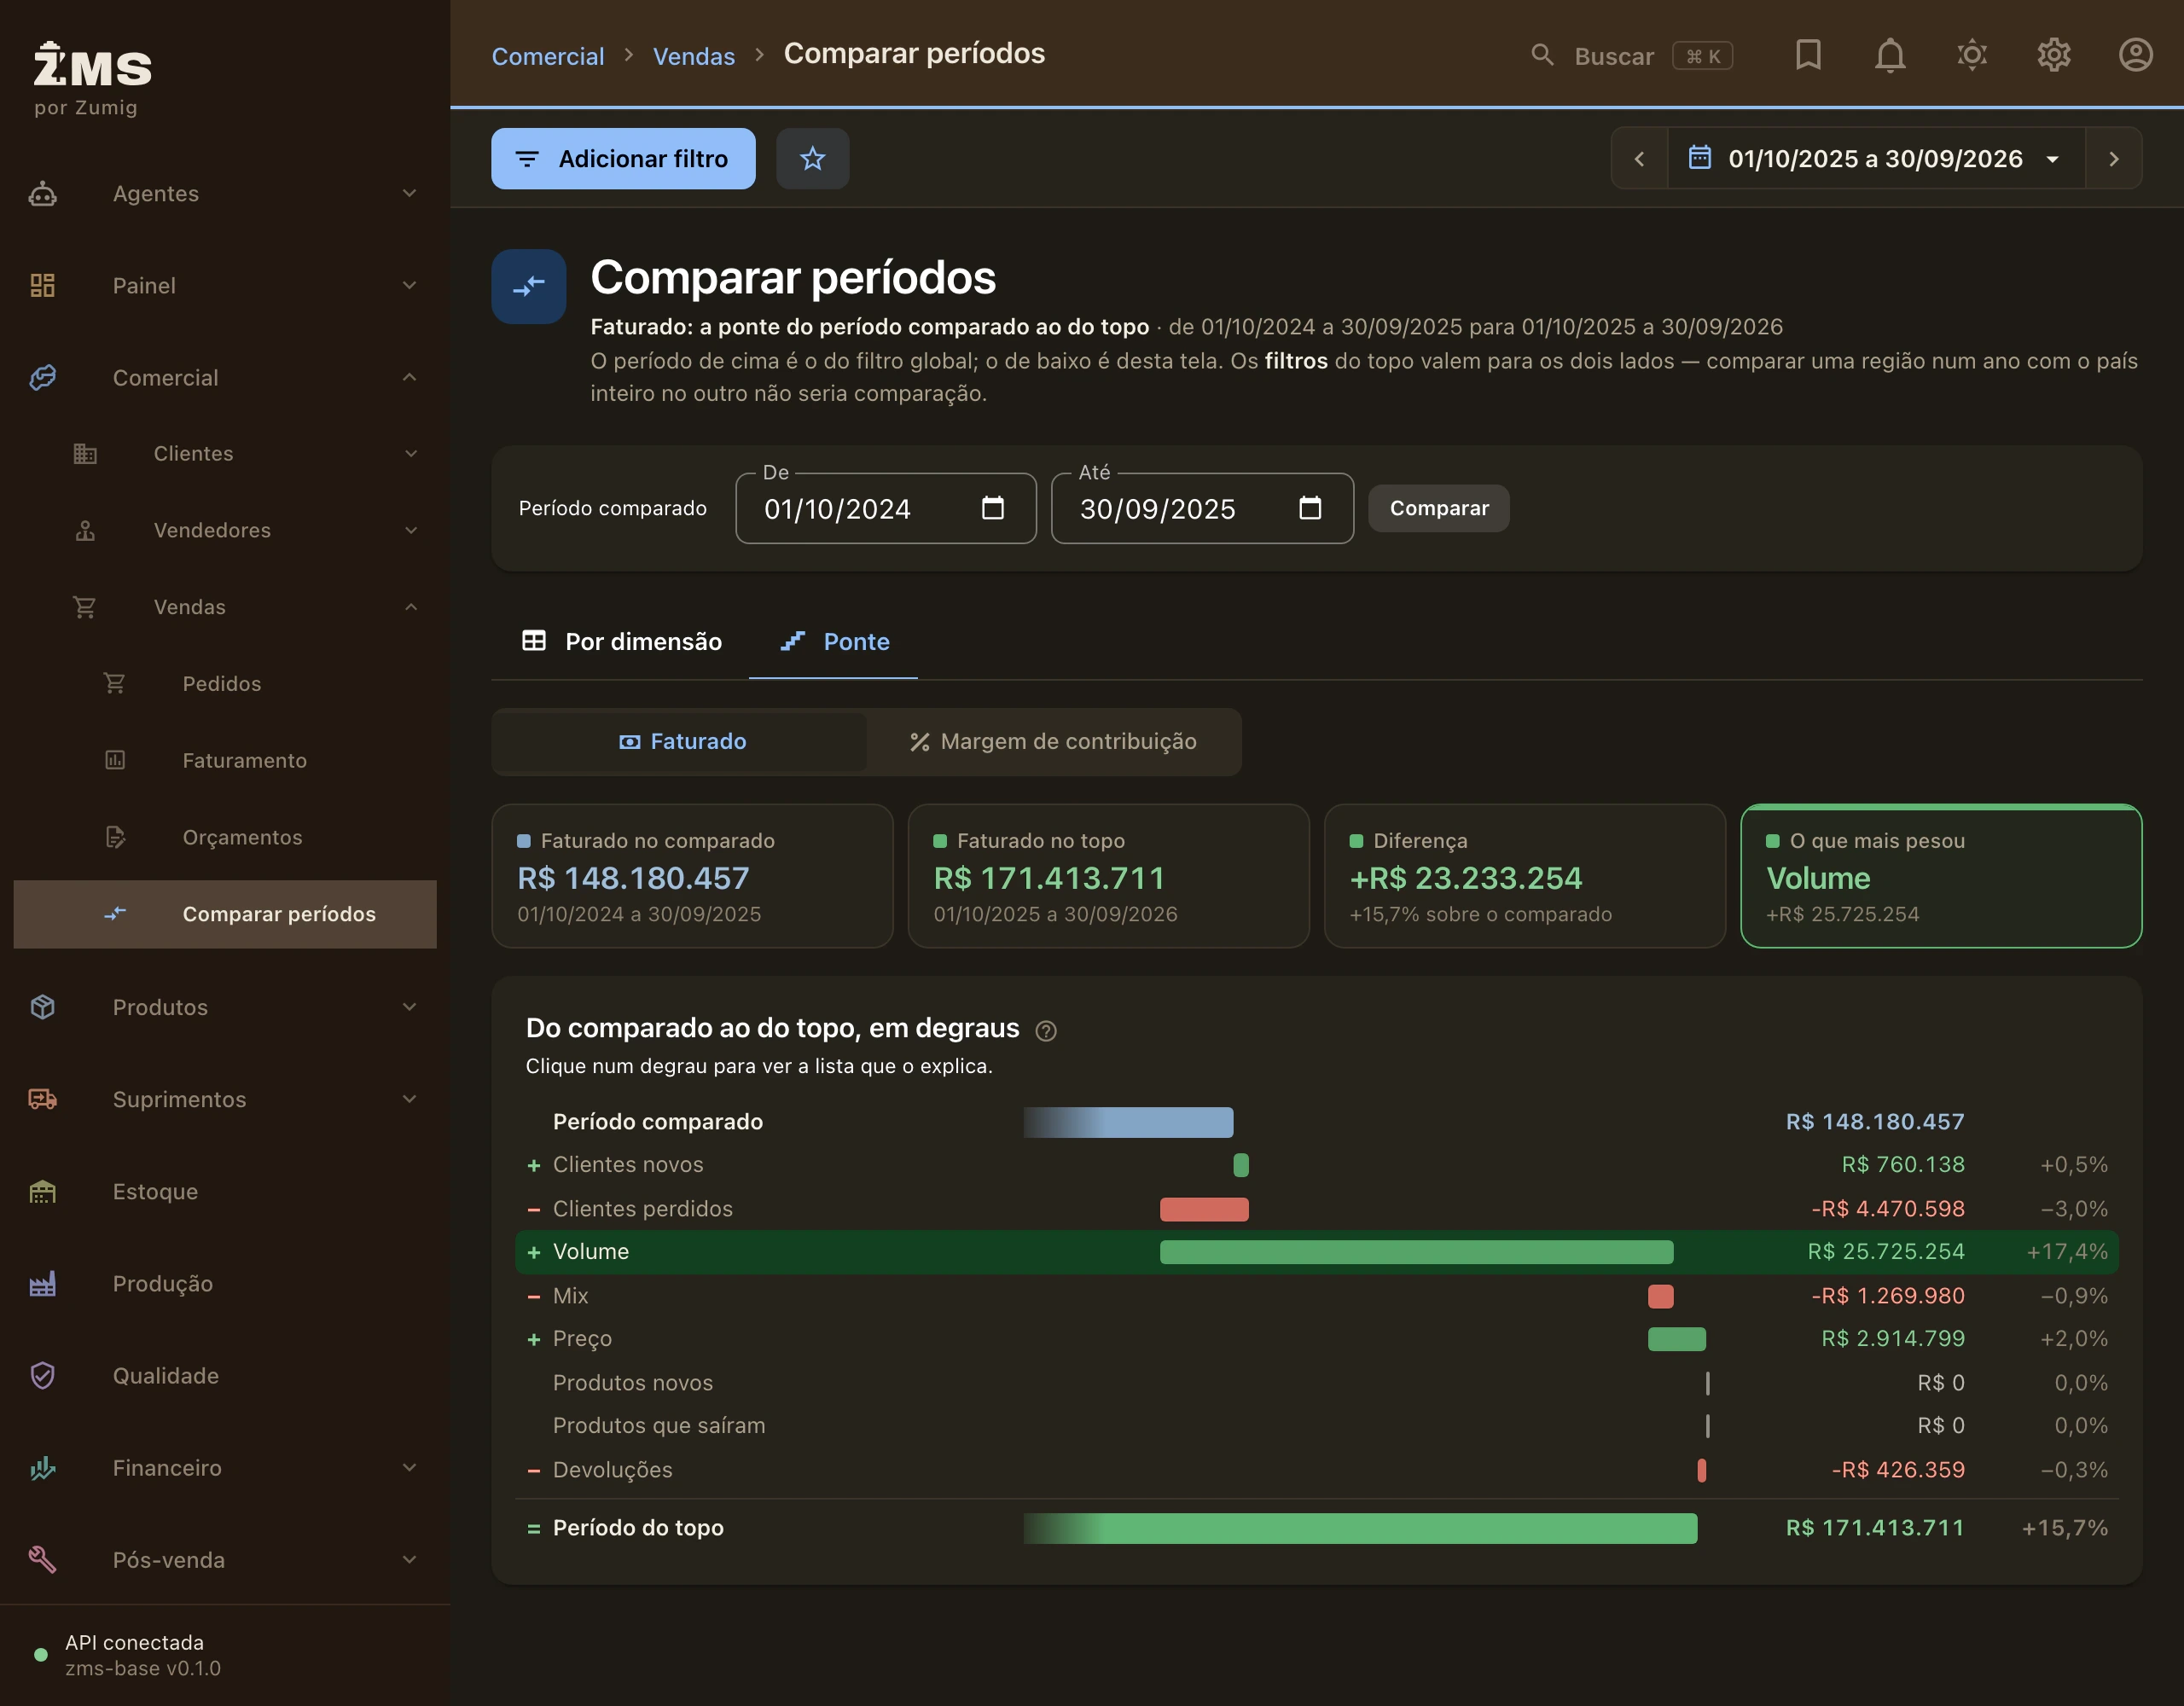
Task: Click the Produtos box icon
Action: click(42, 1007)
